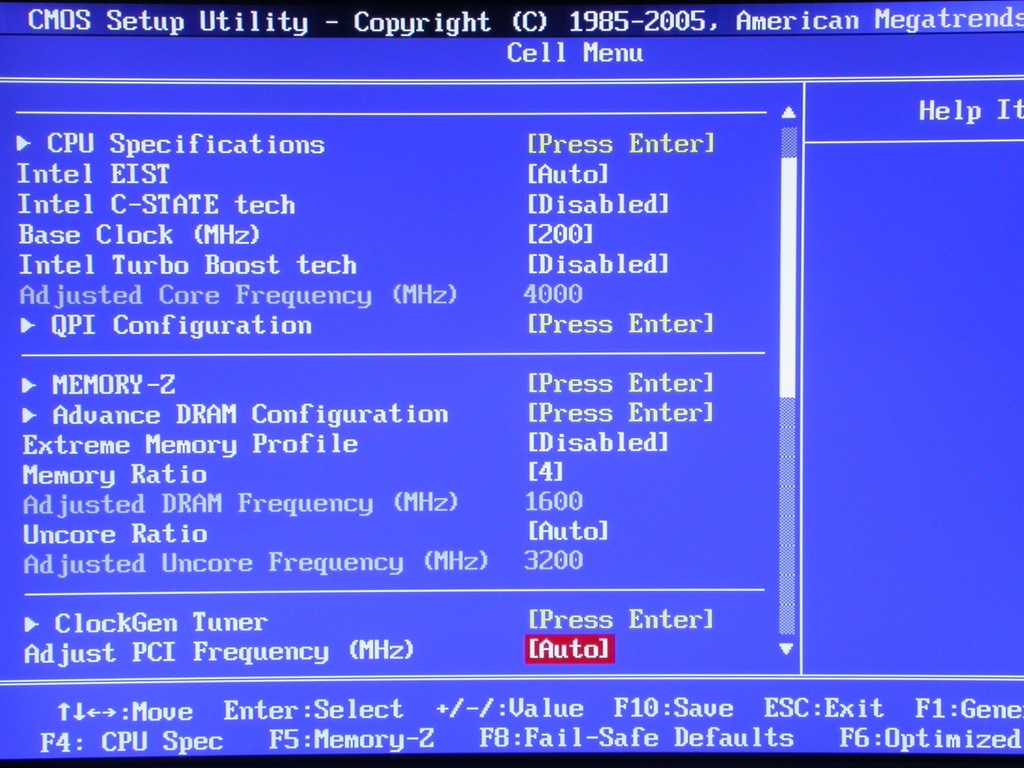This screenshot has width=1024, height=768.
Task: Click the Cell Menu title
Action: (575, 52)
